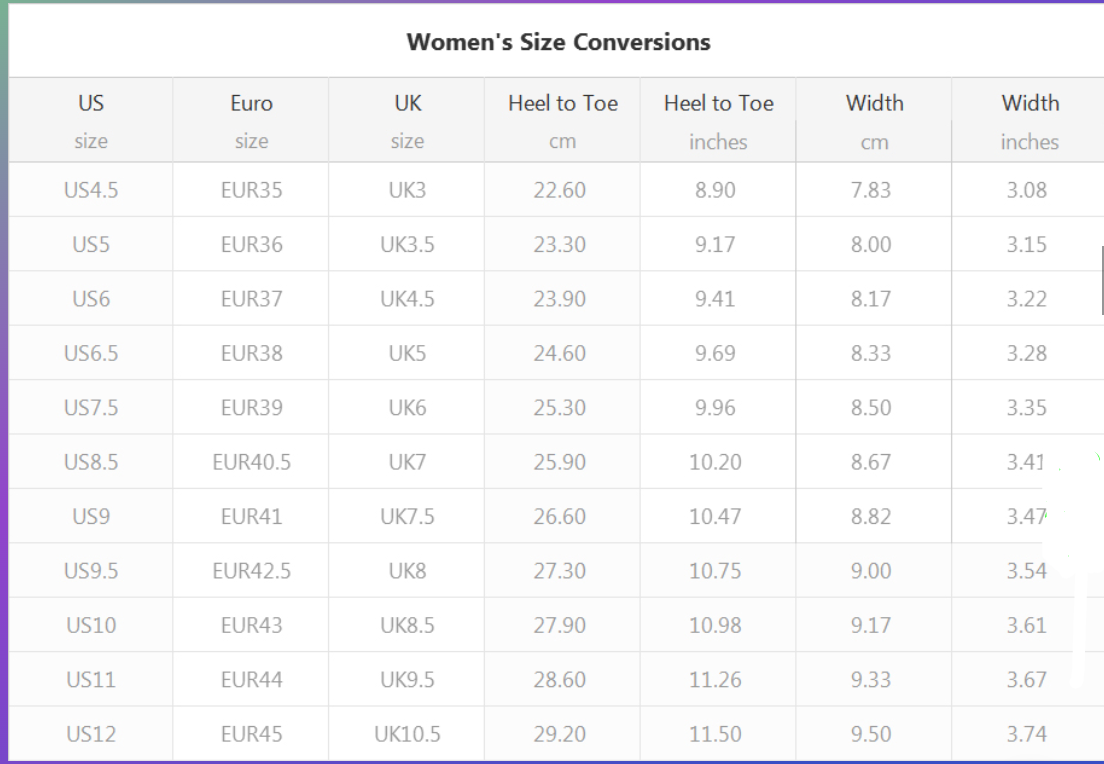Select the "US9" cell
1104x764 pixels.
tap(91, 516)
